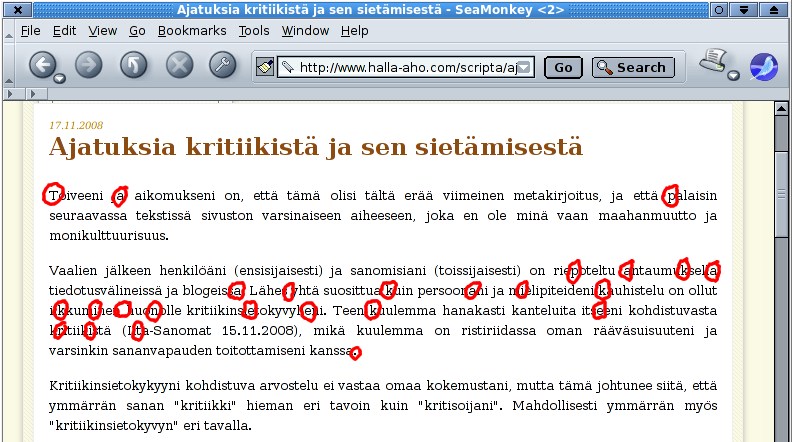Collapse the menu bar grippy
This screenshot has height=442, width=792.
(9, 31)
